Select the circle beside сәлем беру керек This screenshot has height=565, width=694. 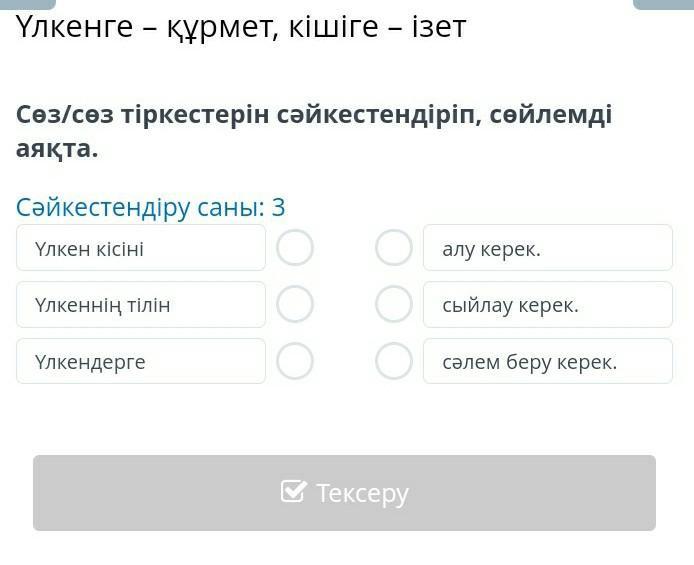click(394, 362)
